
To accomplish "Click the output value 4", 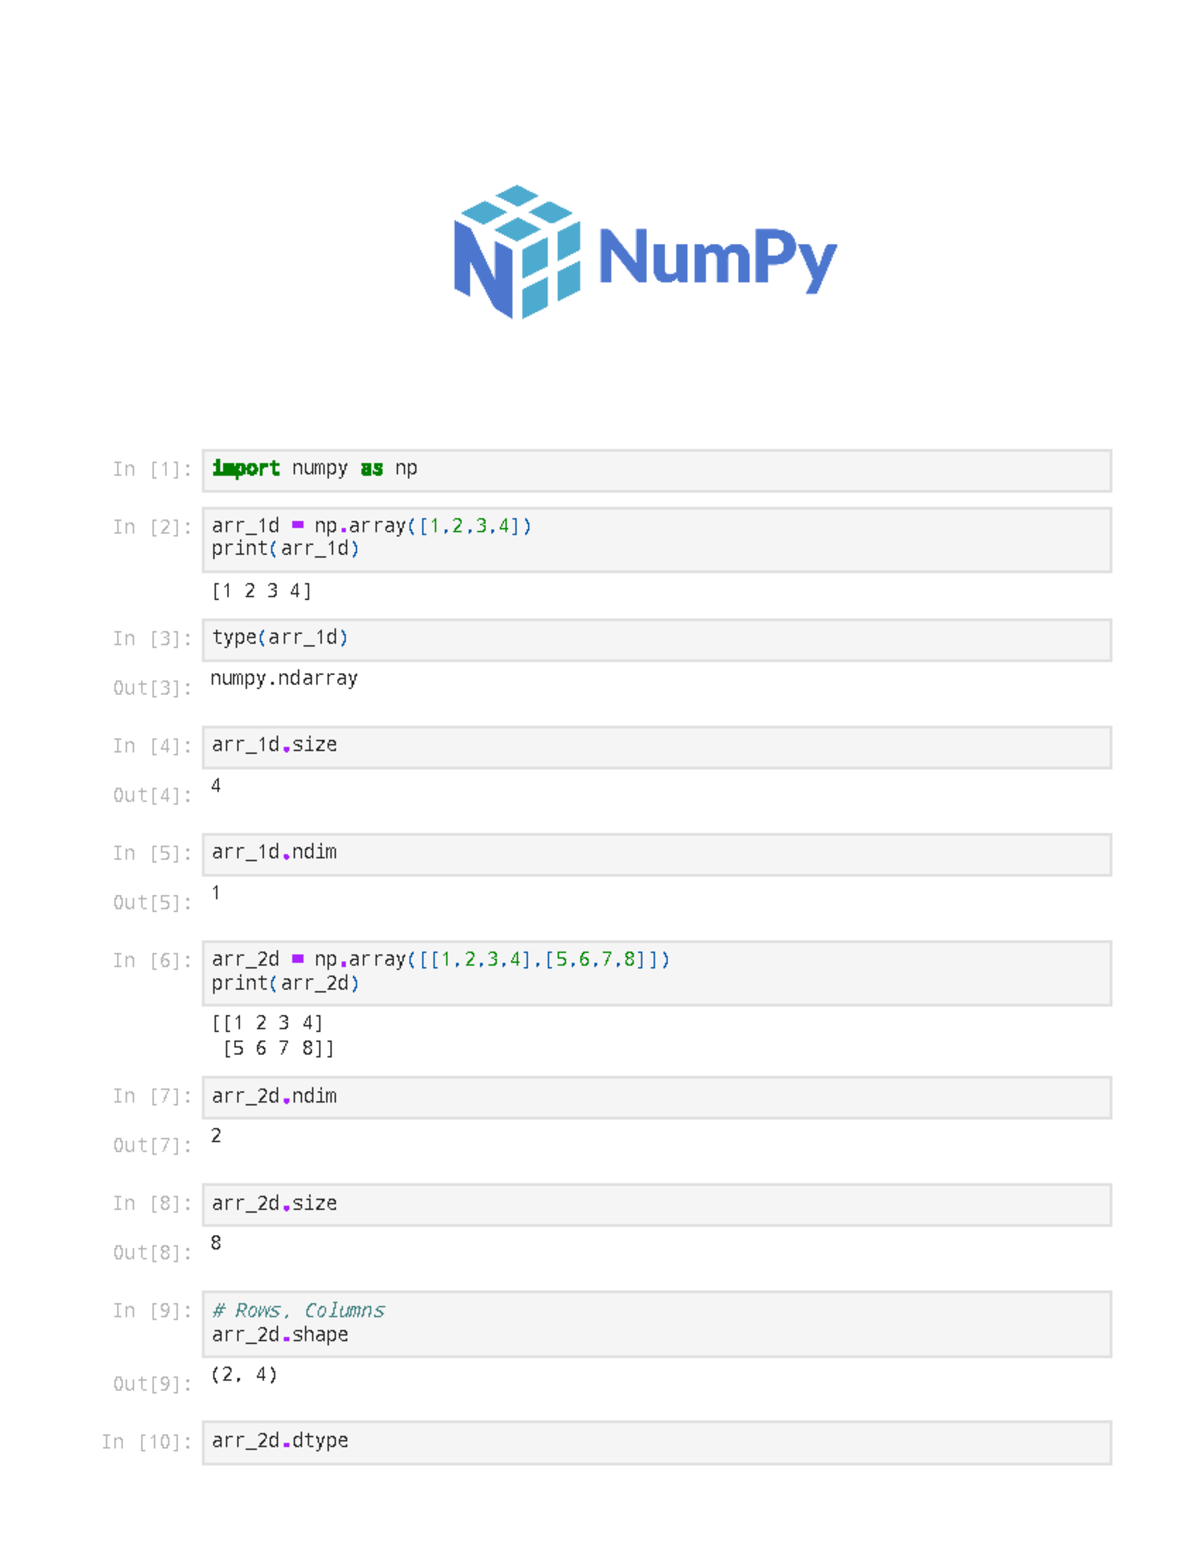I will (x=216, y=785).
